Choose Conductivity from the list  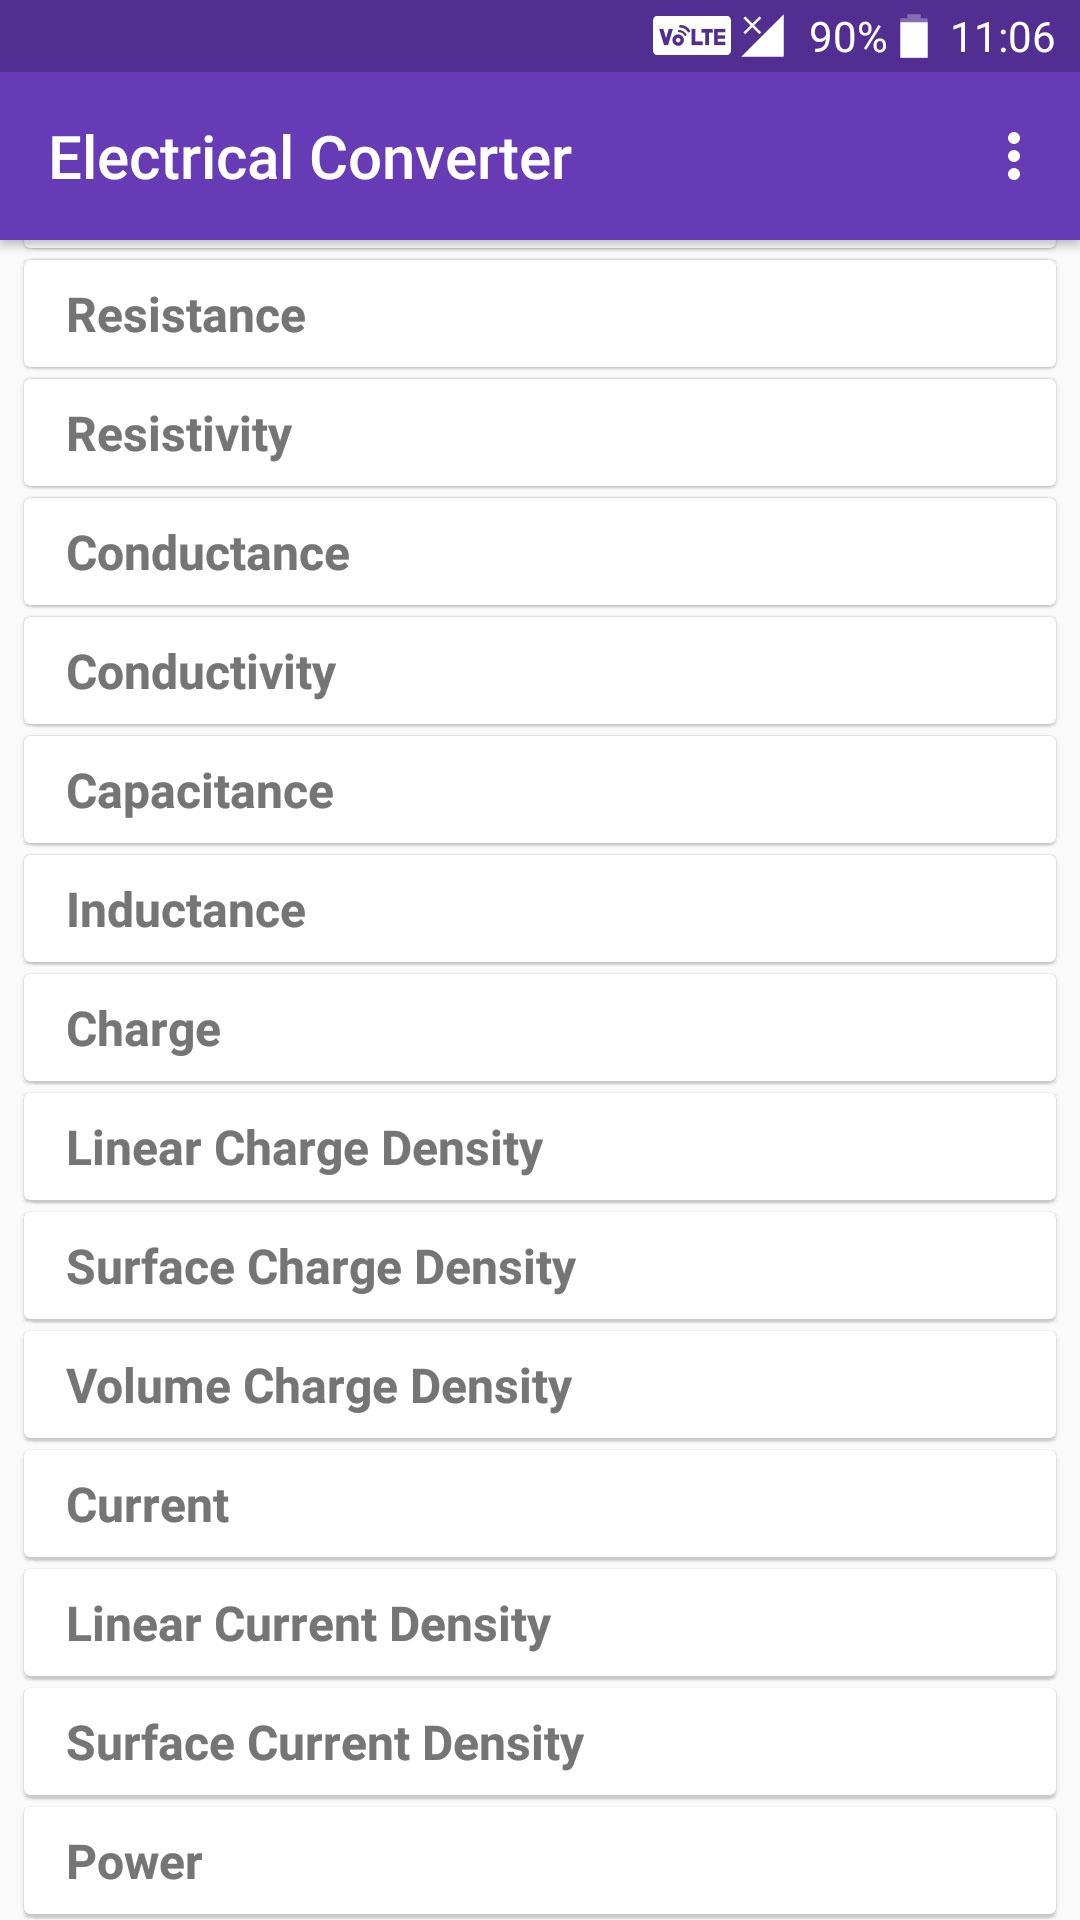point(540,671)
